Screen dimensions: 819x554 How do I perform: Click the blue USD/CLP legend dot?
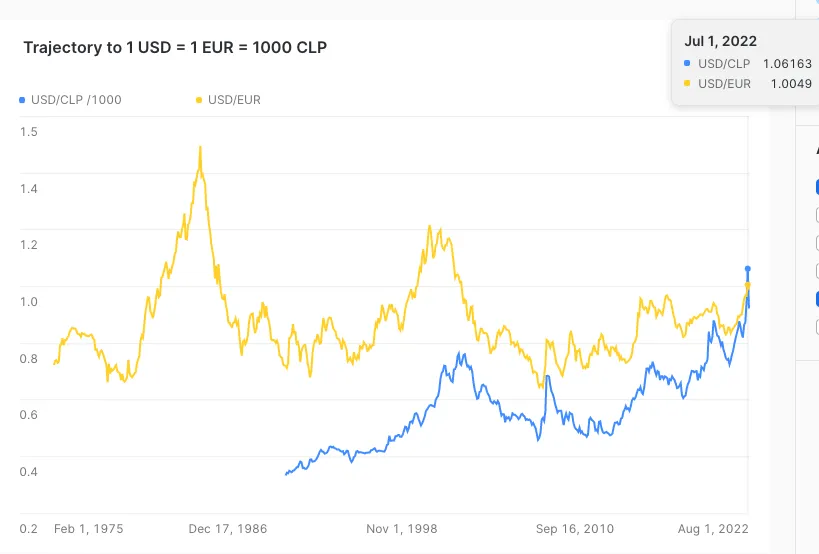[22, 100]
